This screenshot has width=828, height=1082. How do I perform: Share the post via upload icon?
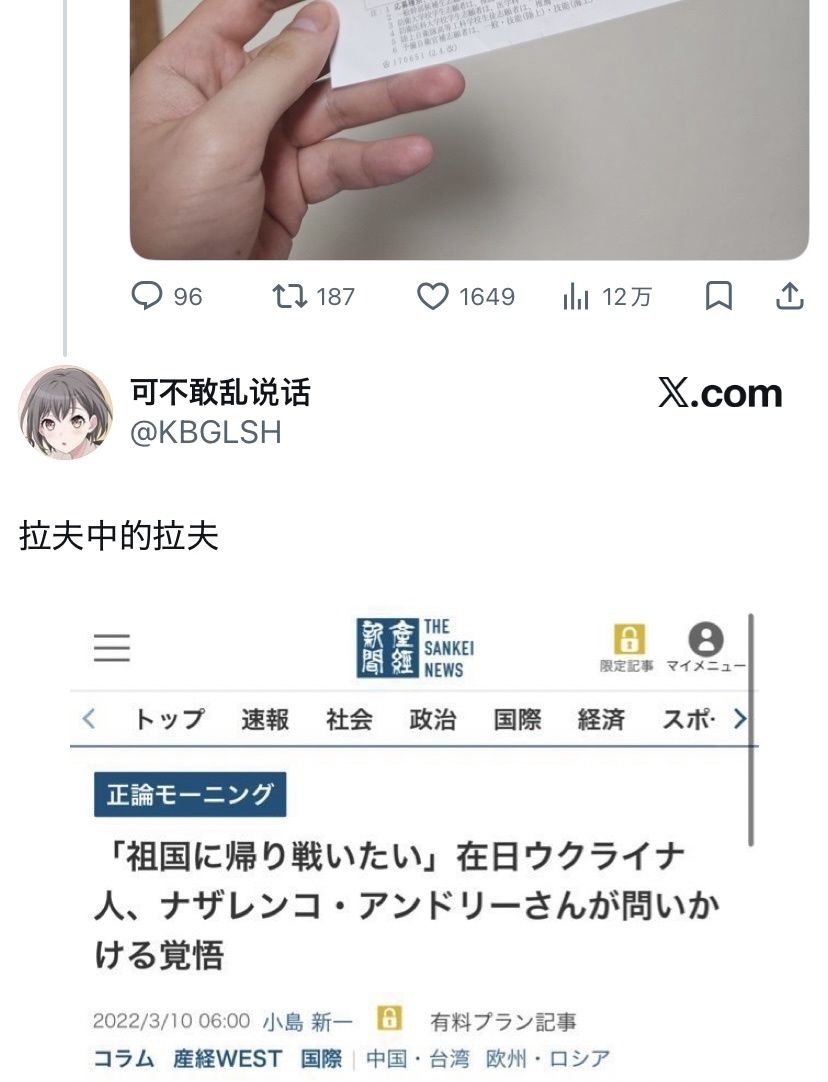point(789,296)
